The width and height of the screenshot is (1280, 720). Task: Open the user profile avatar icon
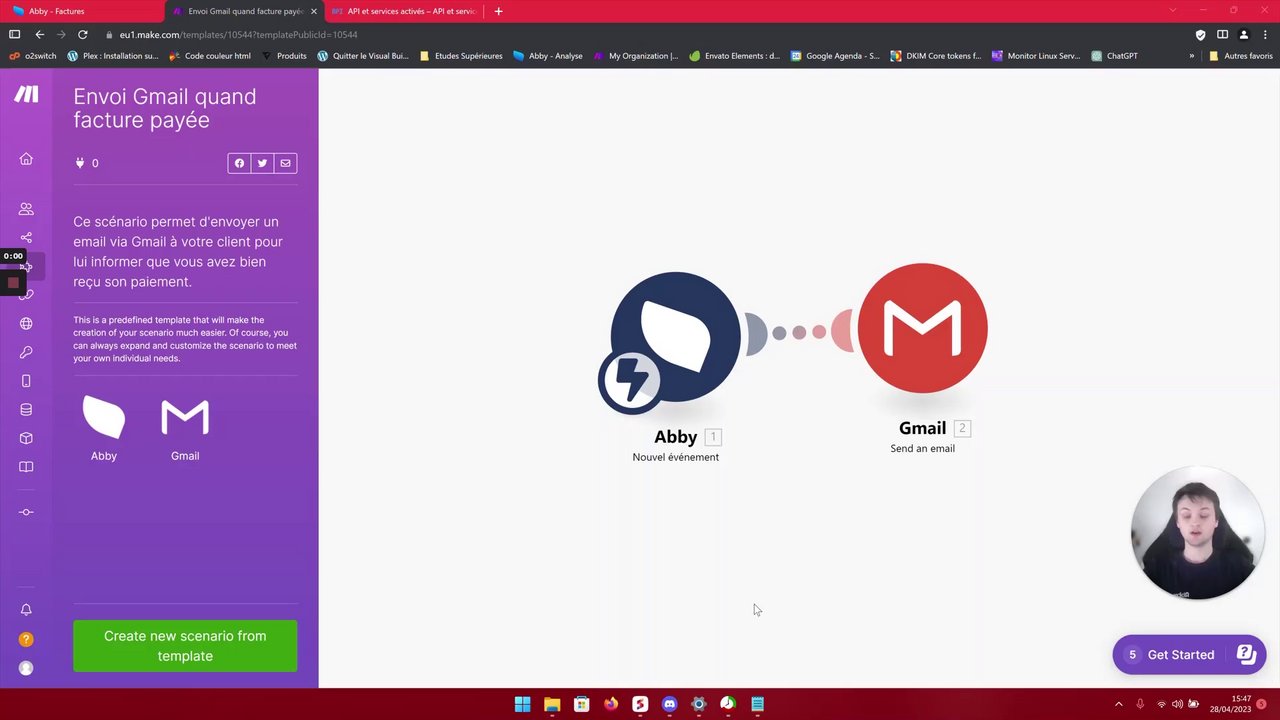pyautogui.click(x=26, y=668)
